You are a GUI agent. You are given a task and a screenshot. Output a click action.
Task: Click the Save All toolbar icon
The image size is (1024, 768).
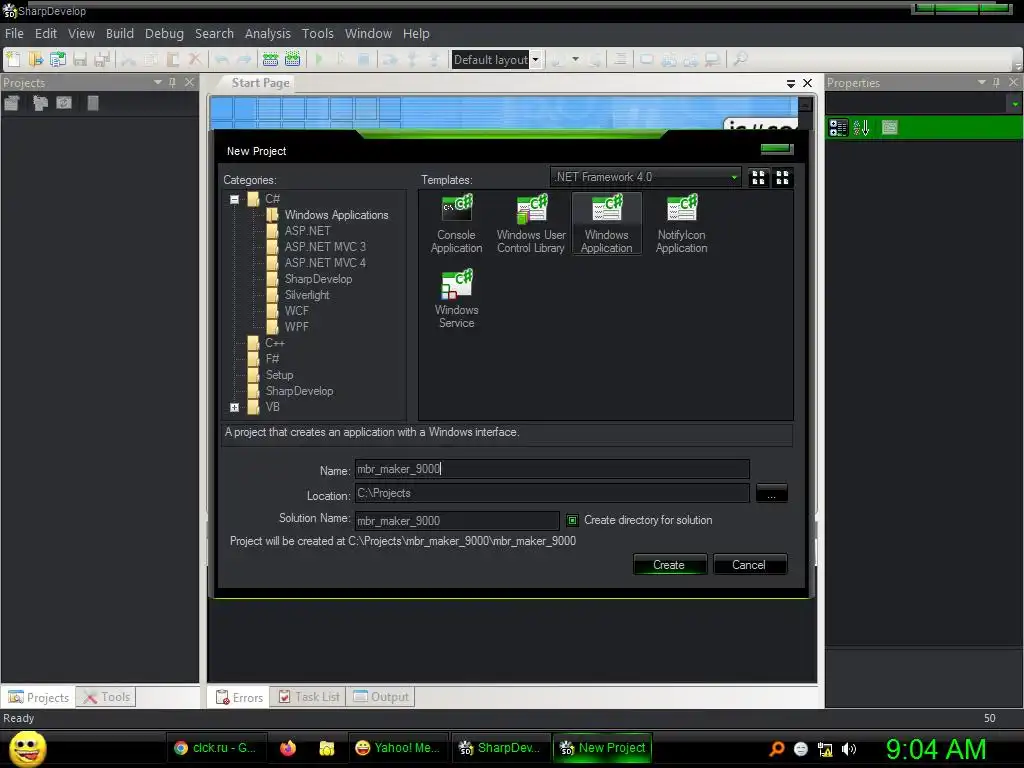102,59
